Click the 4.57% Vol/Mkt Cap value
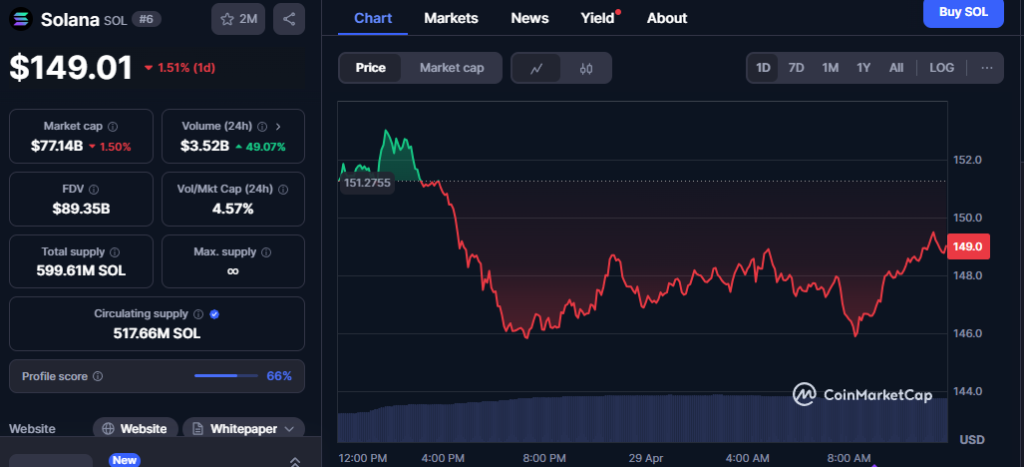The image size is (1024, 467). (x=232, y=209)
